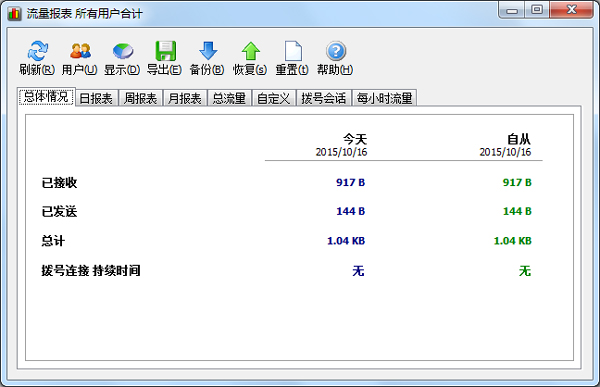Screen dimensions: 600x387
Task: Click the Reset (重置) blank page icon
Action: [x=293, y=51]
